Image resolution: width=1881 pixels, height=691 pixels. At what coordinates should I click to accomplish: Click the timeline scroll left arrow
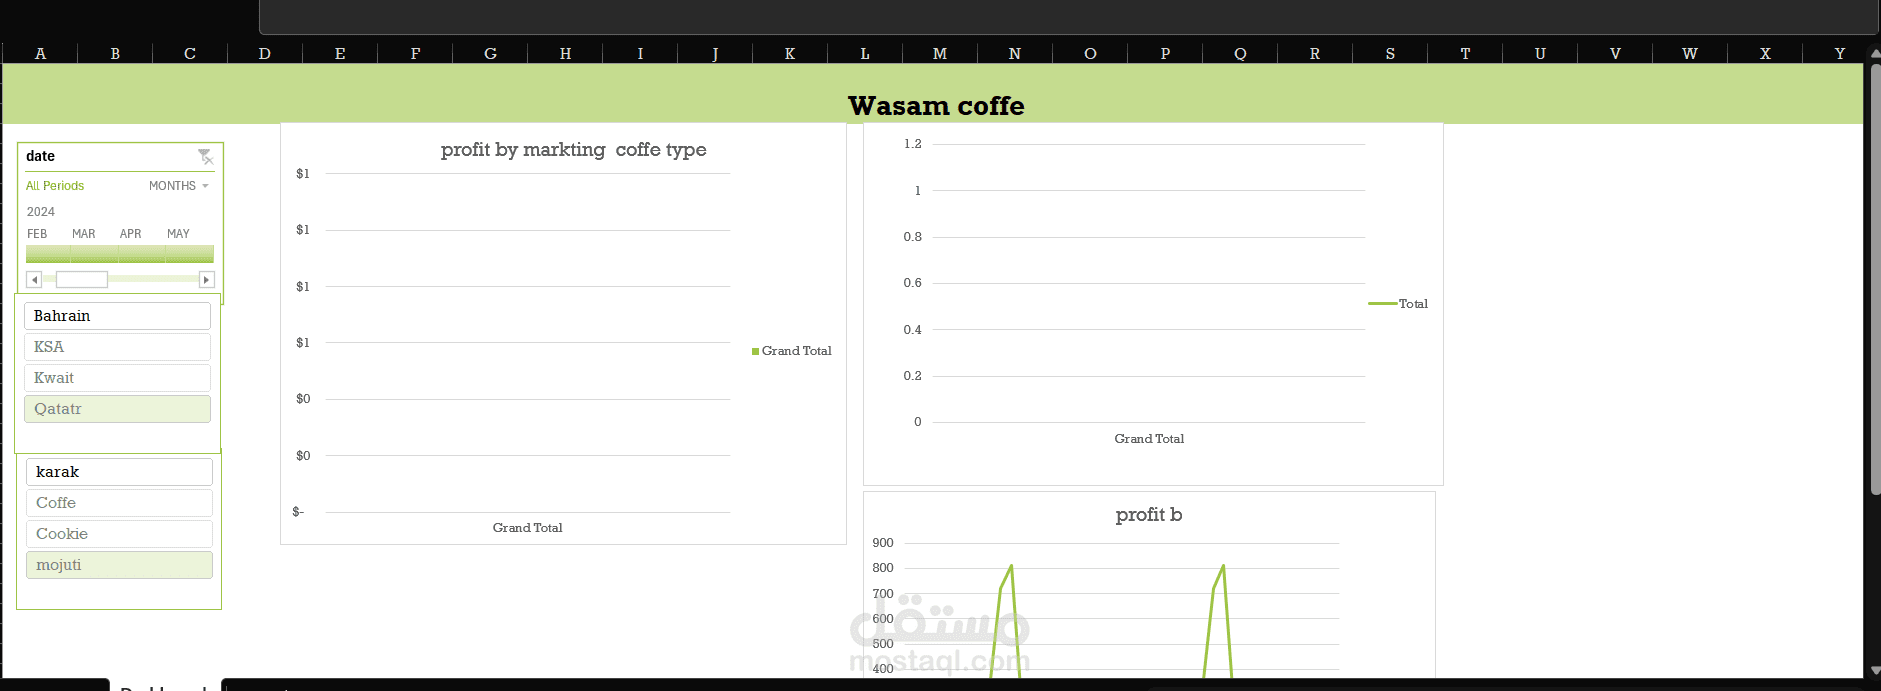tap(34, 280)
